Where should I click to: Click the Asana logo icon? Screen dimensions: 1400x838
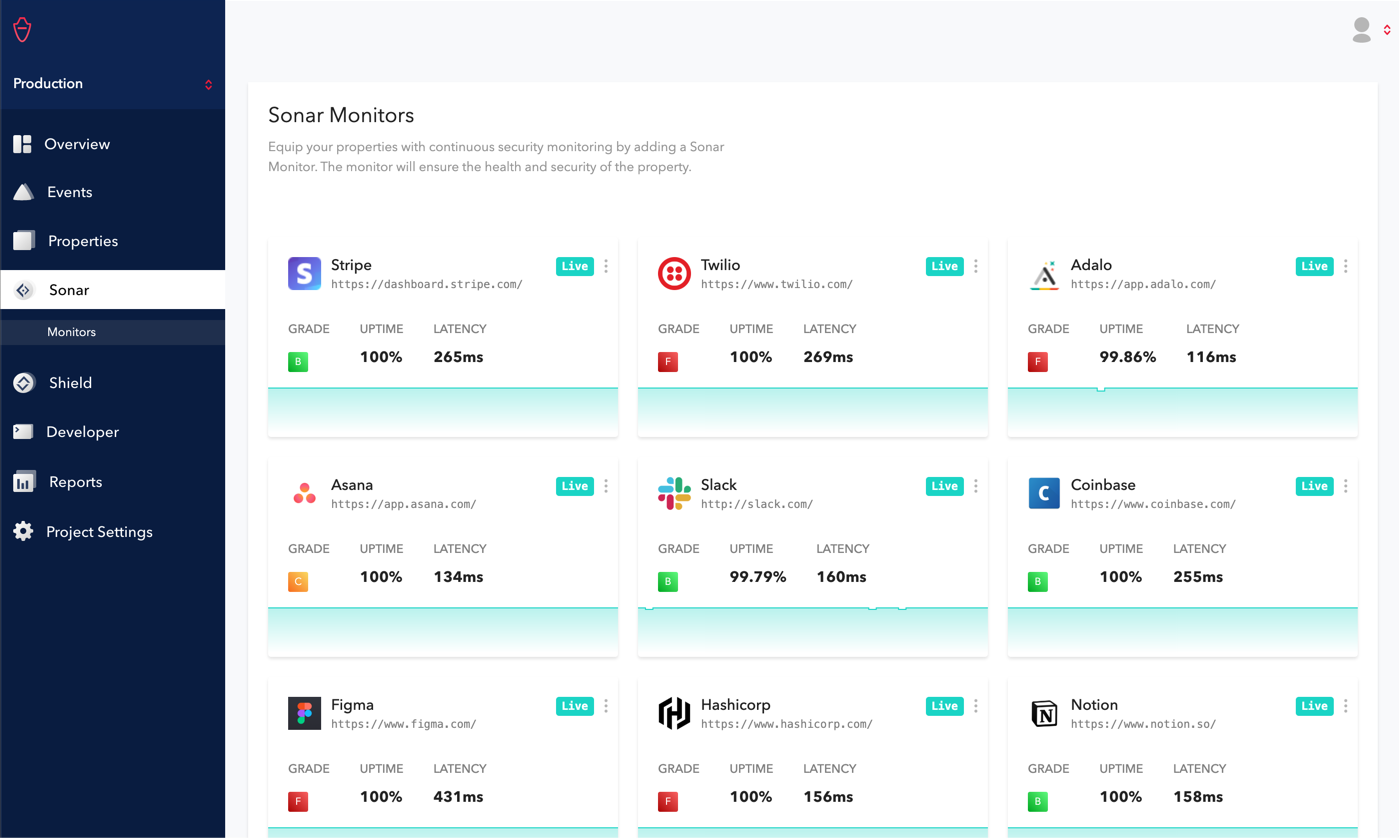pos(304,493)
